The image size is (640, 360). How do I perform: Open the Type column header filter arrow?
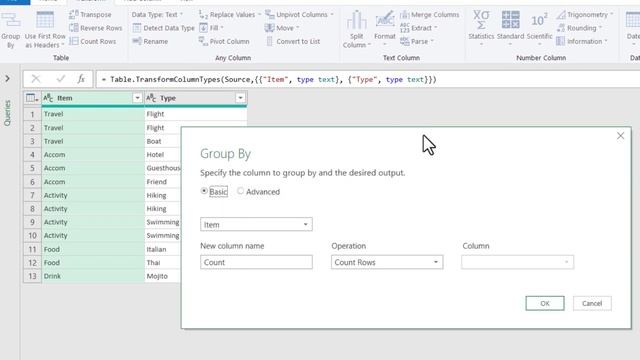240,98
